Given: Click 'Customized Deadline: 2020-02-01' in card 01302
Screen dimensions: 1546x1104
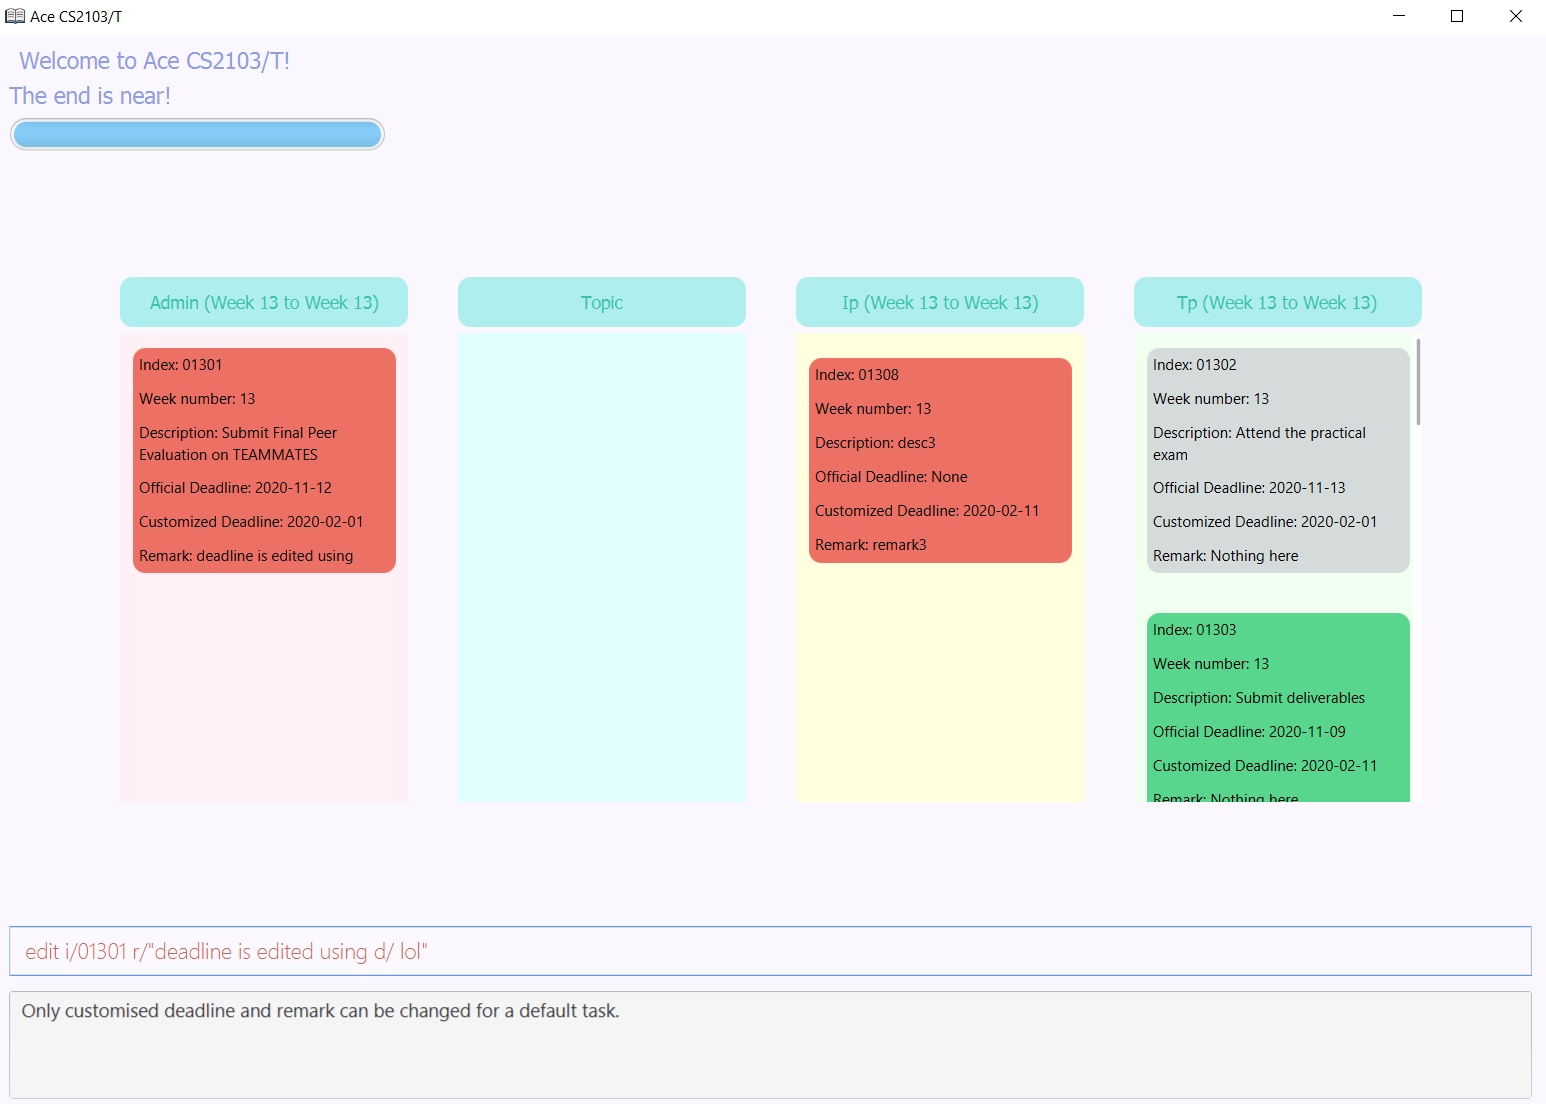Looking at the screenshot, I should click(1265, 522).
